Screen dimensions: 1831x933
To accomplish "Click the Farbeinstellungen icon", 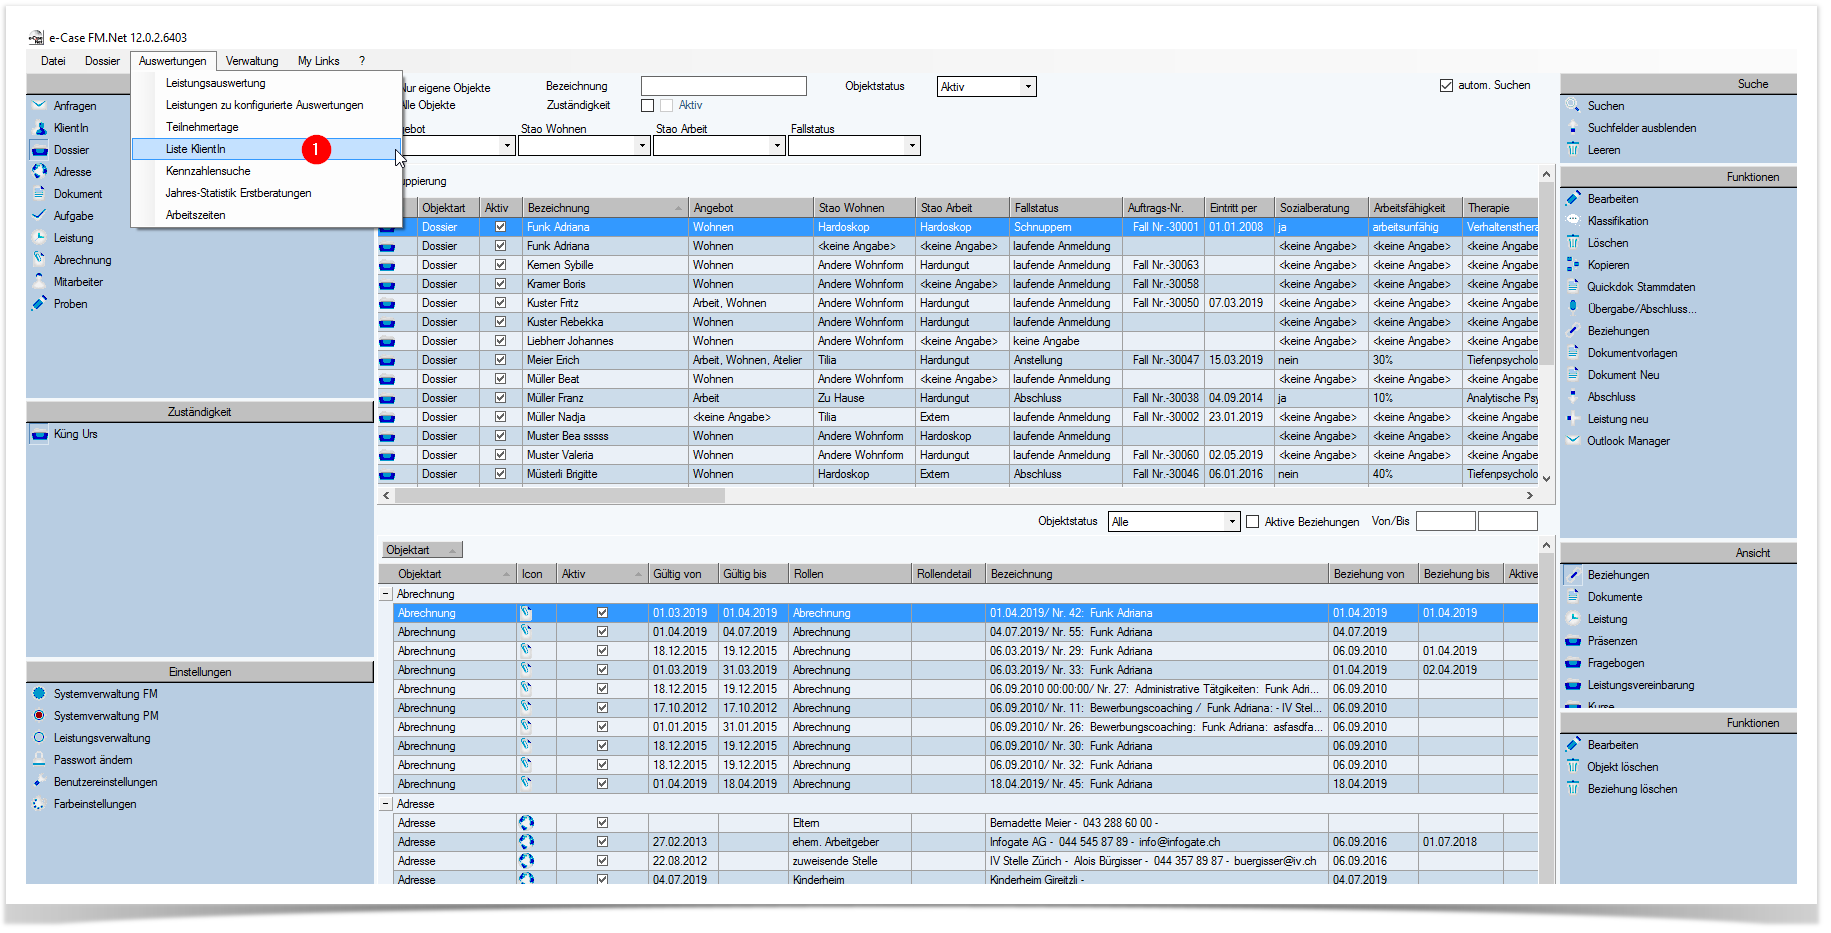I will click(x=40, y=803).
